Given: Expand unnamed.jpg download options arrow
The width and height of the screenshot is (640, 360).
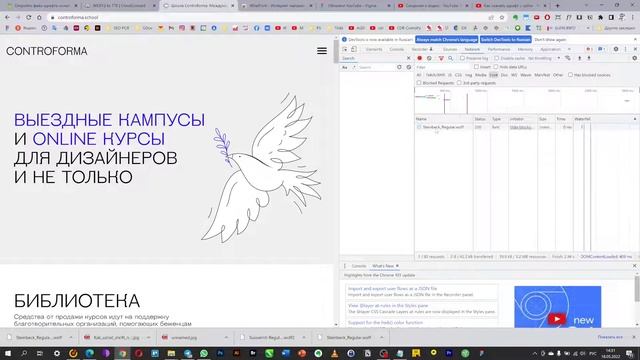Looking at the screenshot, I should [226, 338].
